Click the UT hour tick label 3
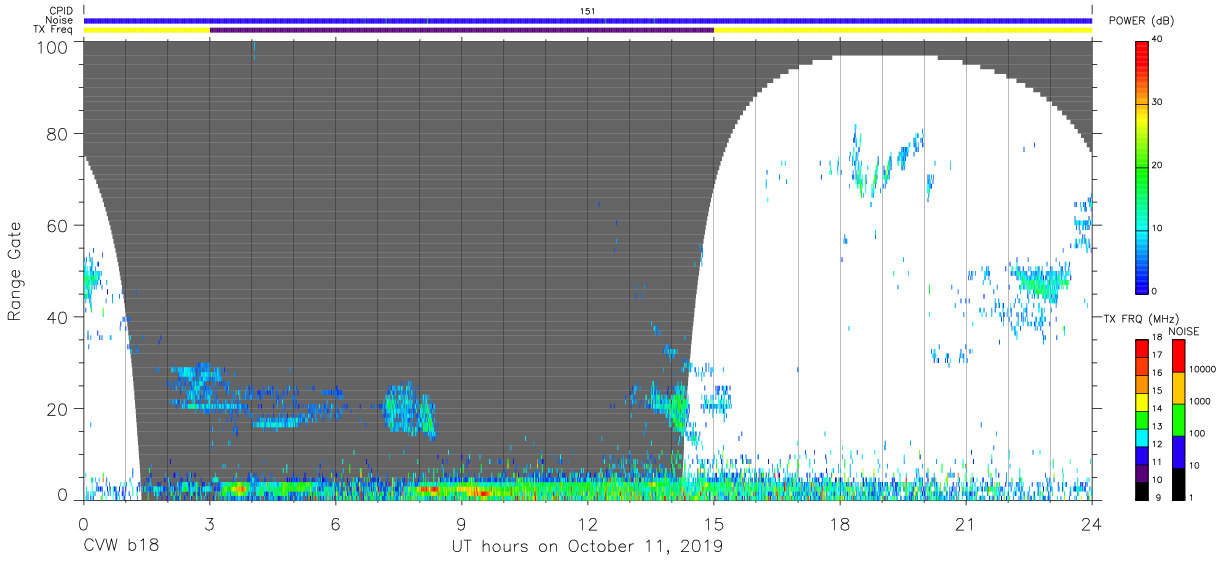The width and height of the screenshot is (1228, 567). coord(209,523)
